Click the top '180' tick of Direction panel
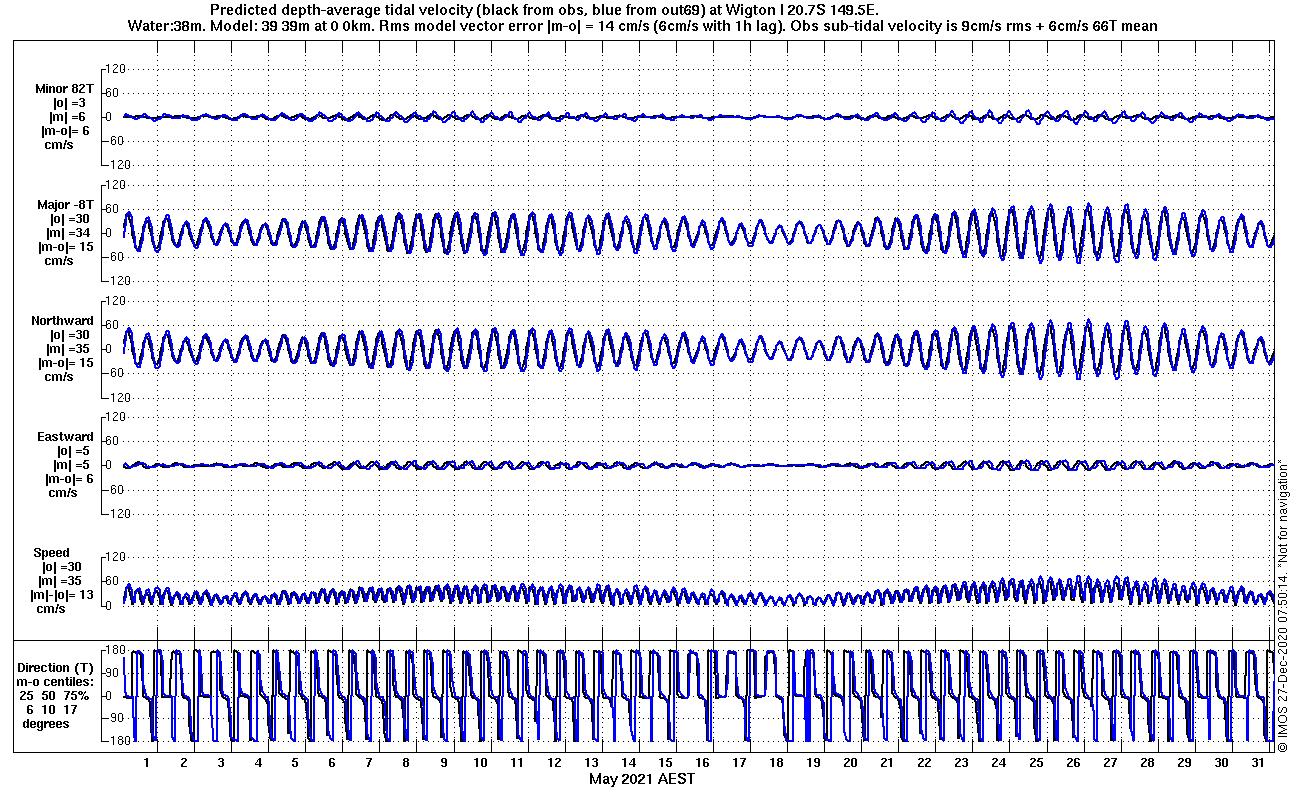1300x800 pixels. pyautogui.click(x=114, y=651)
